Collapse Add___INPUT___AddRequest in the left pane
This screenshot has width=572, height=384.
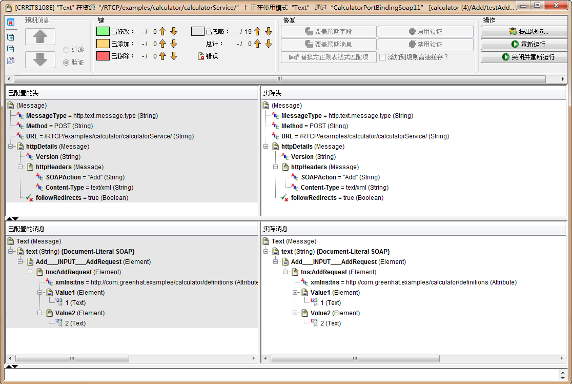coord(21,261)
